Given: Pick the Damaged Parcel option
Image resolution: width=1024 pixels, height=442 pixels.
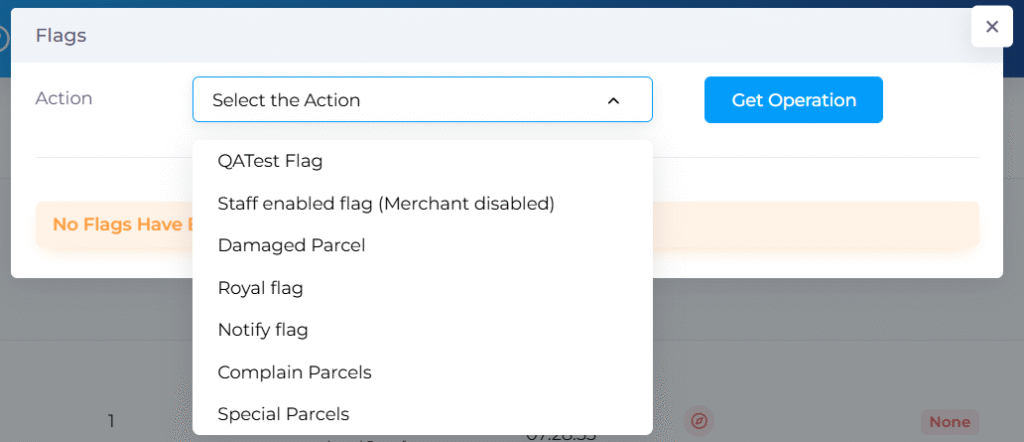Looking at the screenshot, I should [291, 245].
